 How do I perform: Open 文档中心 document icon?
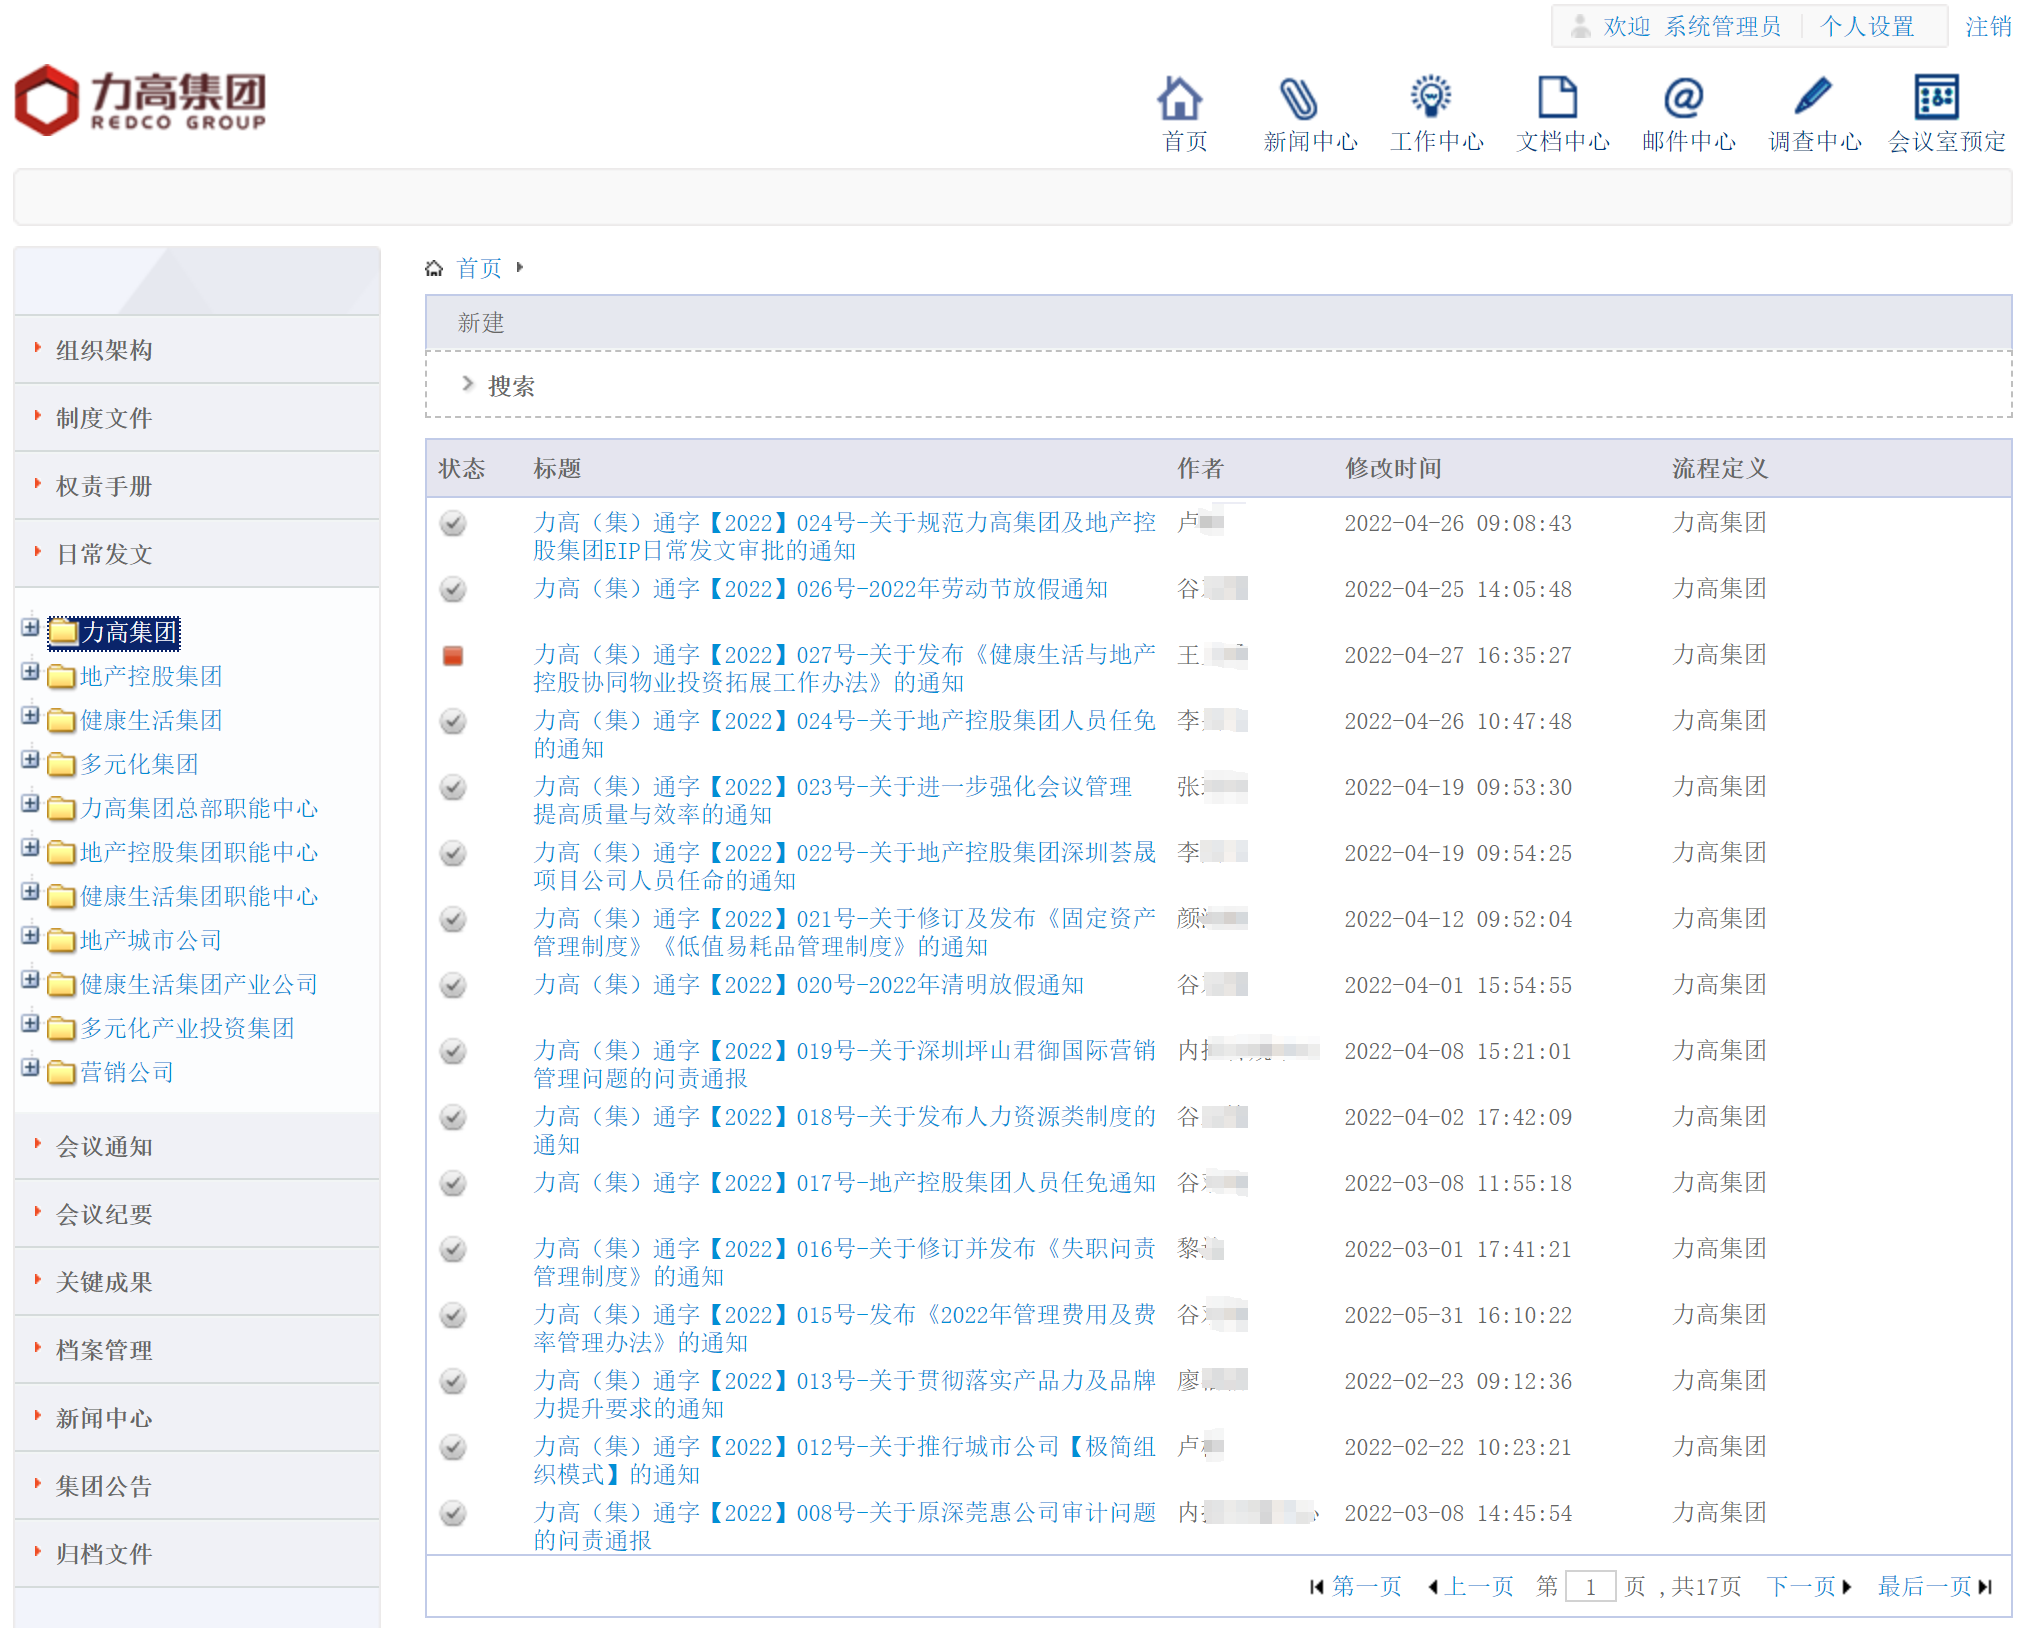[1557, 98]
